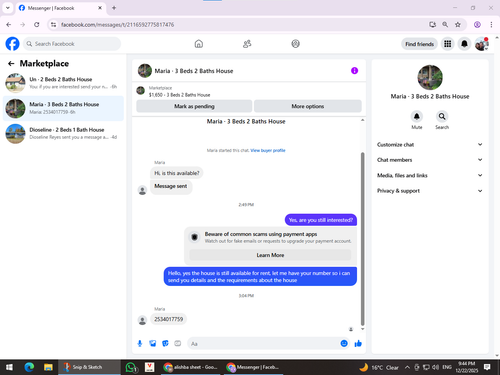This screenshot has width=500, height=375.
Task: Open the Facebook menu grid icon
Action: (448, 44)
